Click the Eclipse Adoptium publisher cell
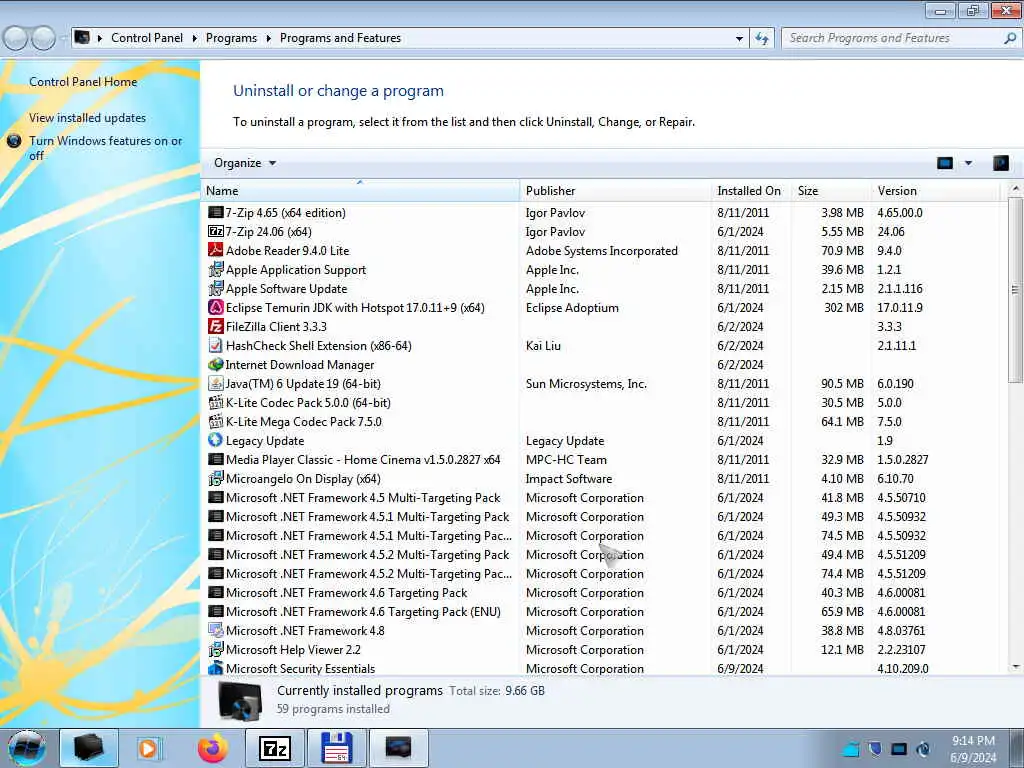The image size is (1024, 768). tap(572, 308)
